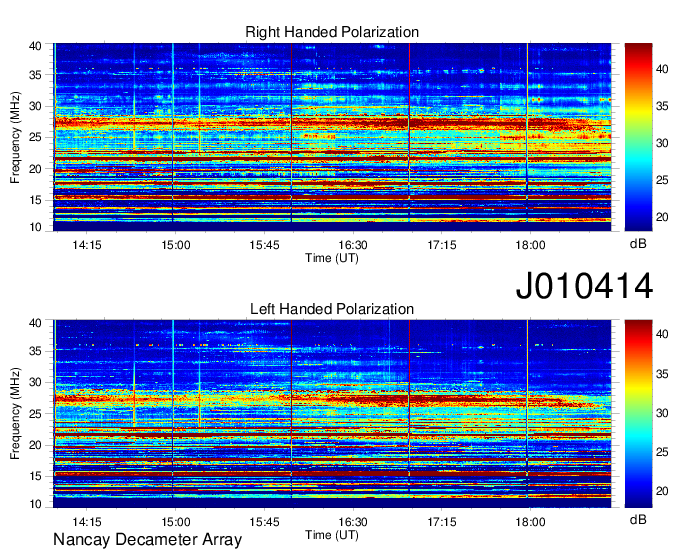This screenshot has width=680, height=552.
Task: Click the 40 MHz tick, lower panel
Action: [x=35, y=323]
